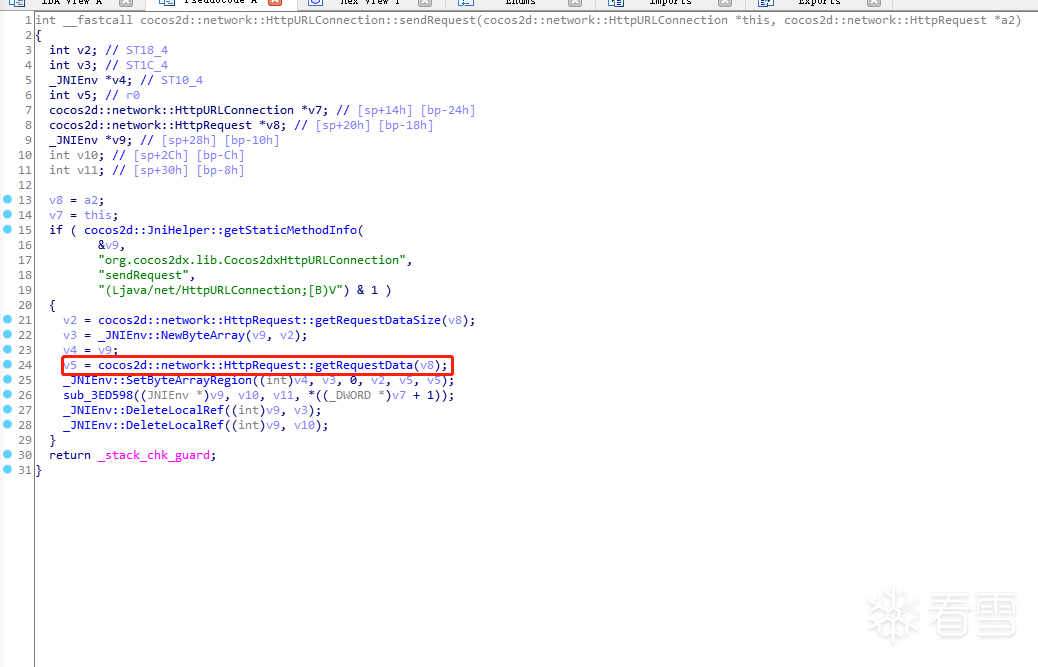The image size is (1038, 667).
Task: Click the *a2 parameter on line 1
Action: point(1004,20)
